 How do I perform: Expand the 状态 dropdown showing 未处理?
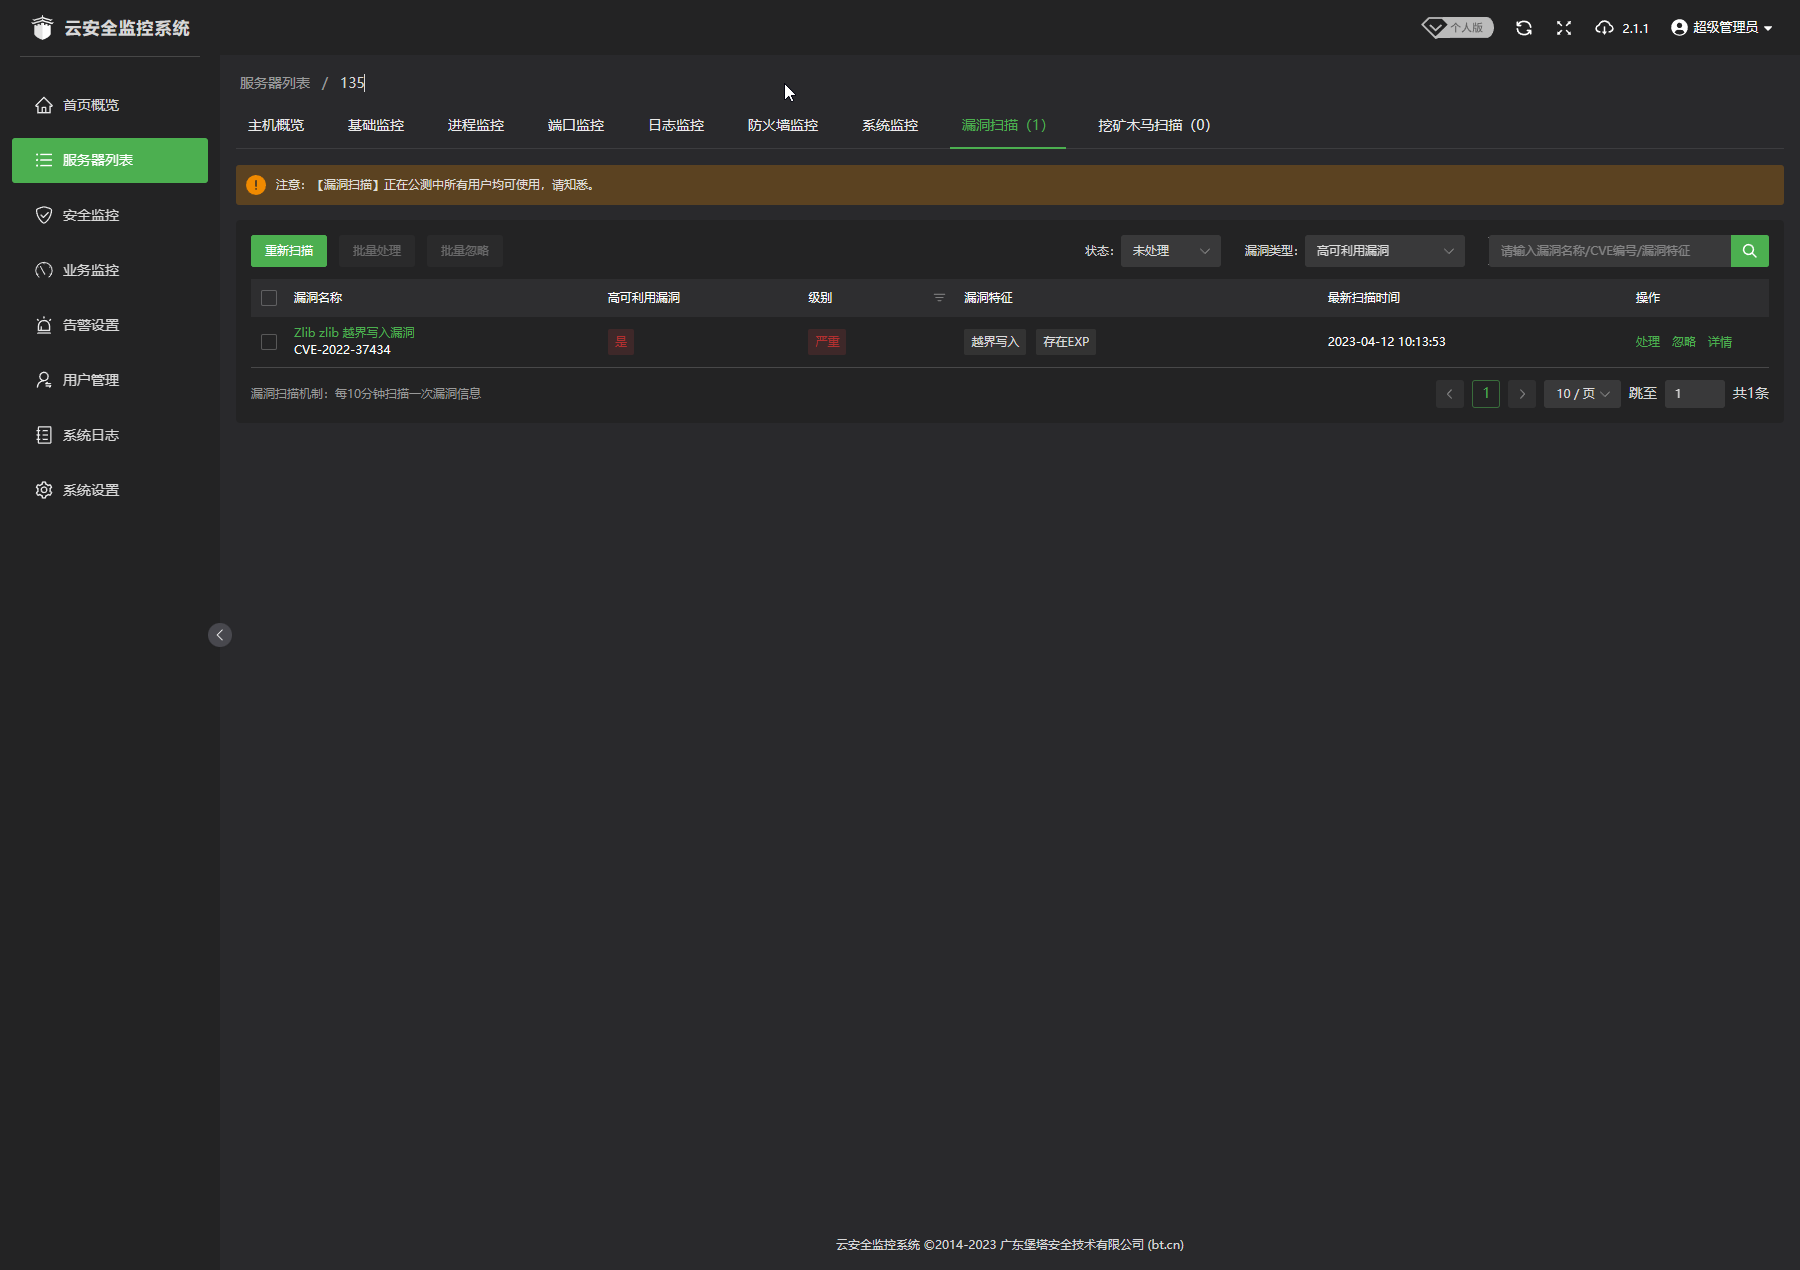[x=1170, y=251]
